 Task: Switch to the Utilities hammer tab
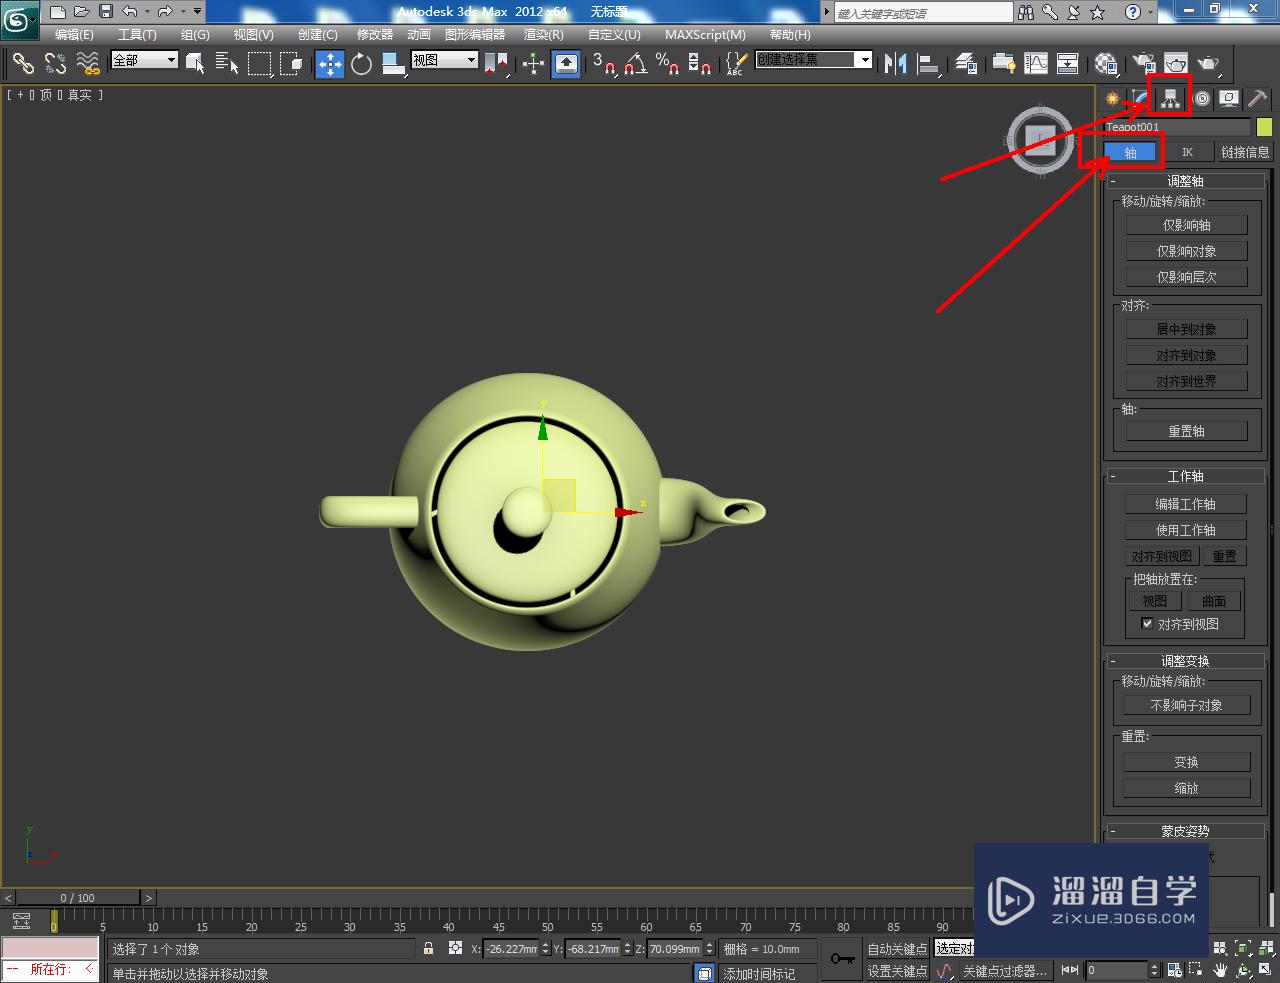pos(1257,98)
